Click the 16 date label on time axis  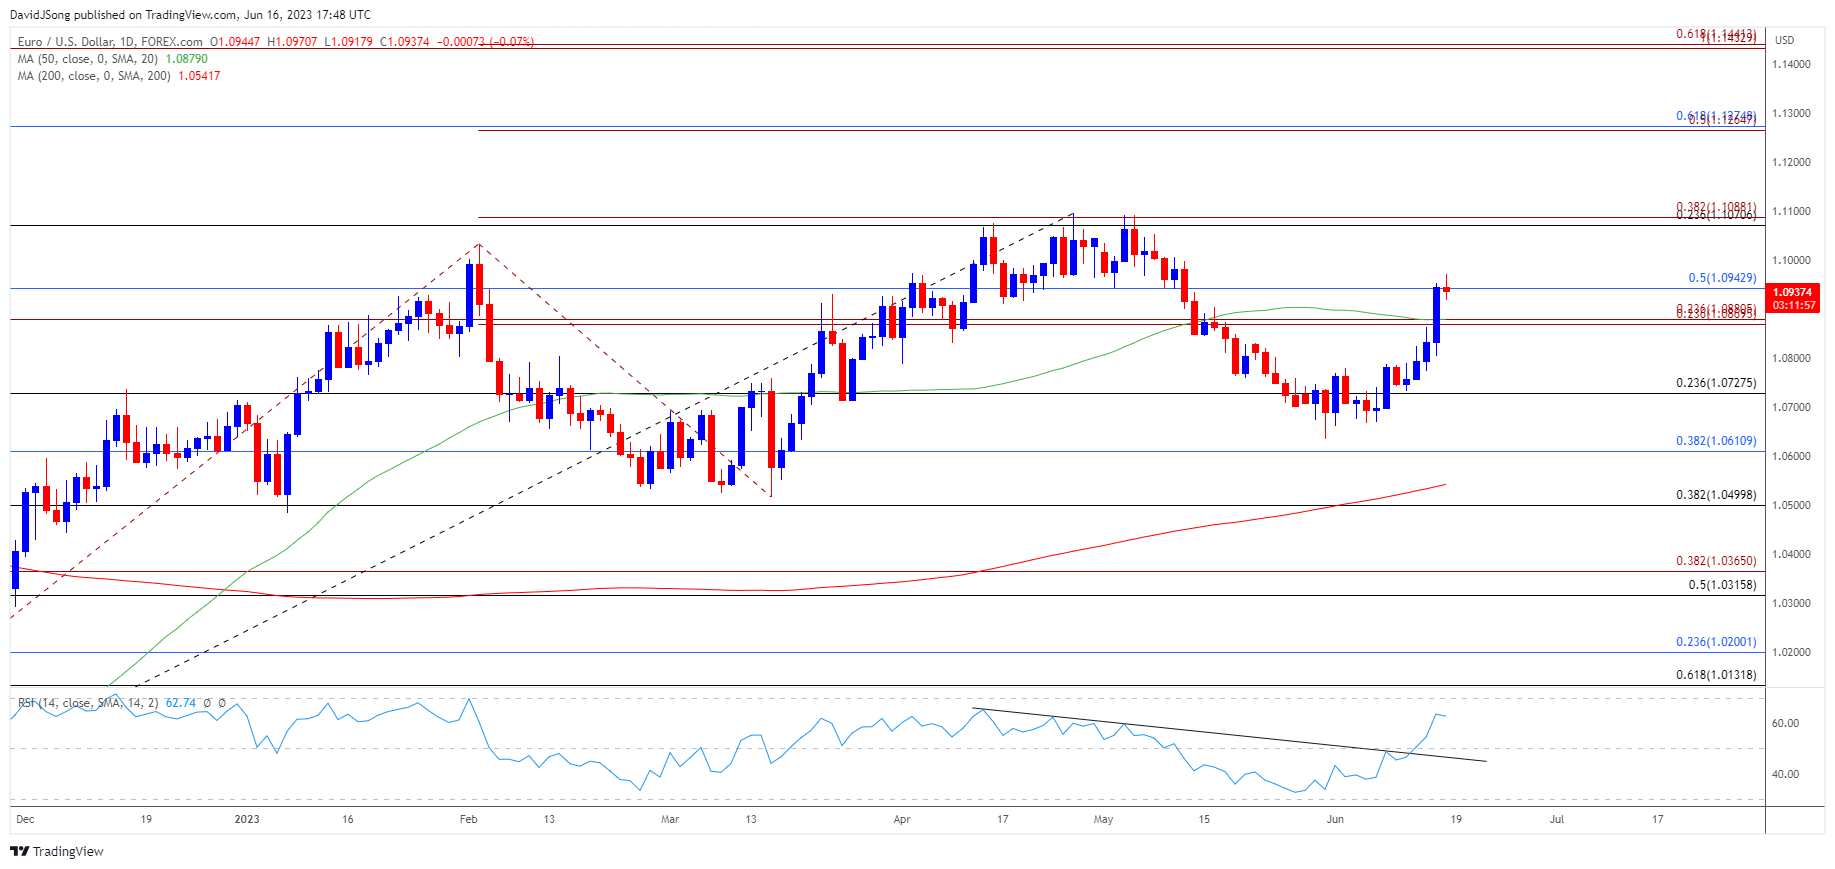pos(348,819)
